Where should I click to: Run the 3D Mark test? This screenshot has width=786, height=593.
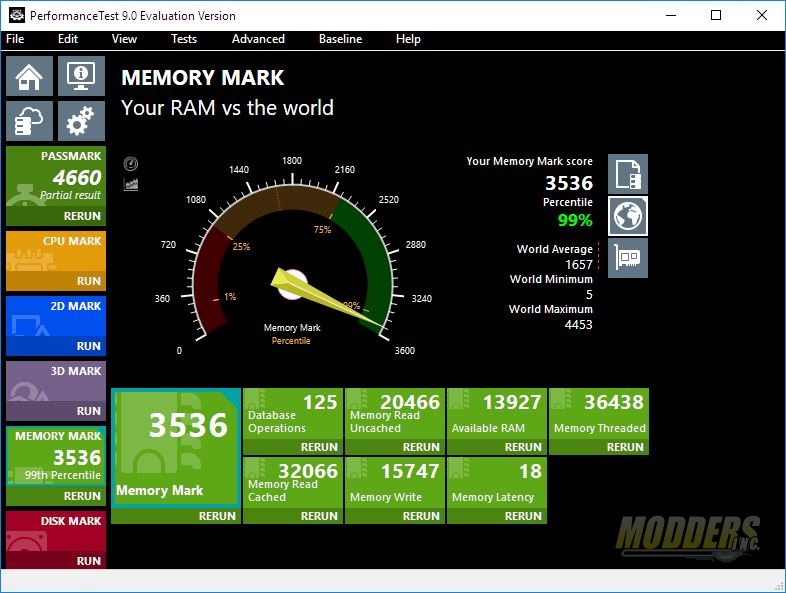(x=89, y=411)
